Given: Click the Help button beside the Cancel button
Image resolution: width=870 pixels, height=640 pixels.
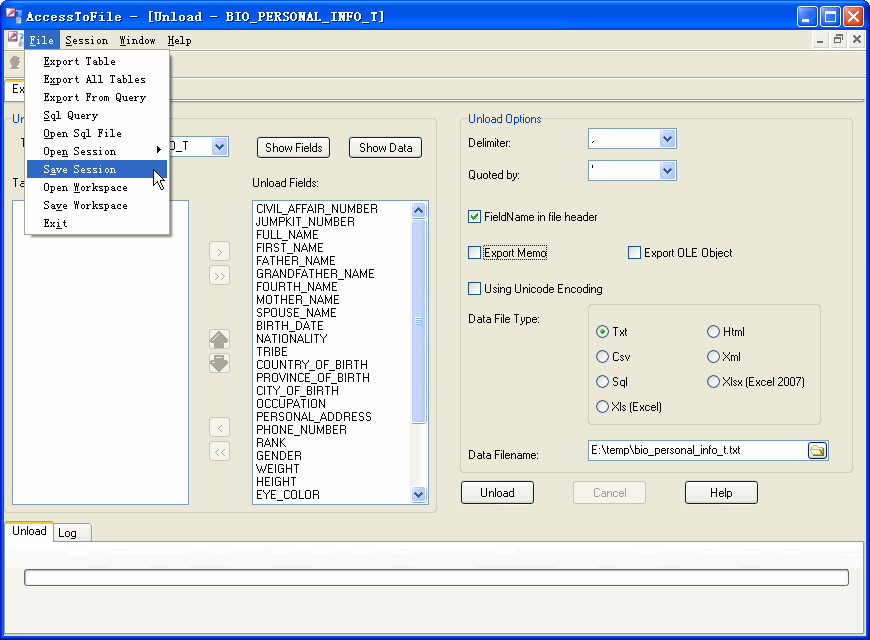Looking at the screenshot, I should tap(721, 493).
